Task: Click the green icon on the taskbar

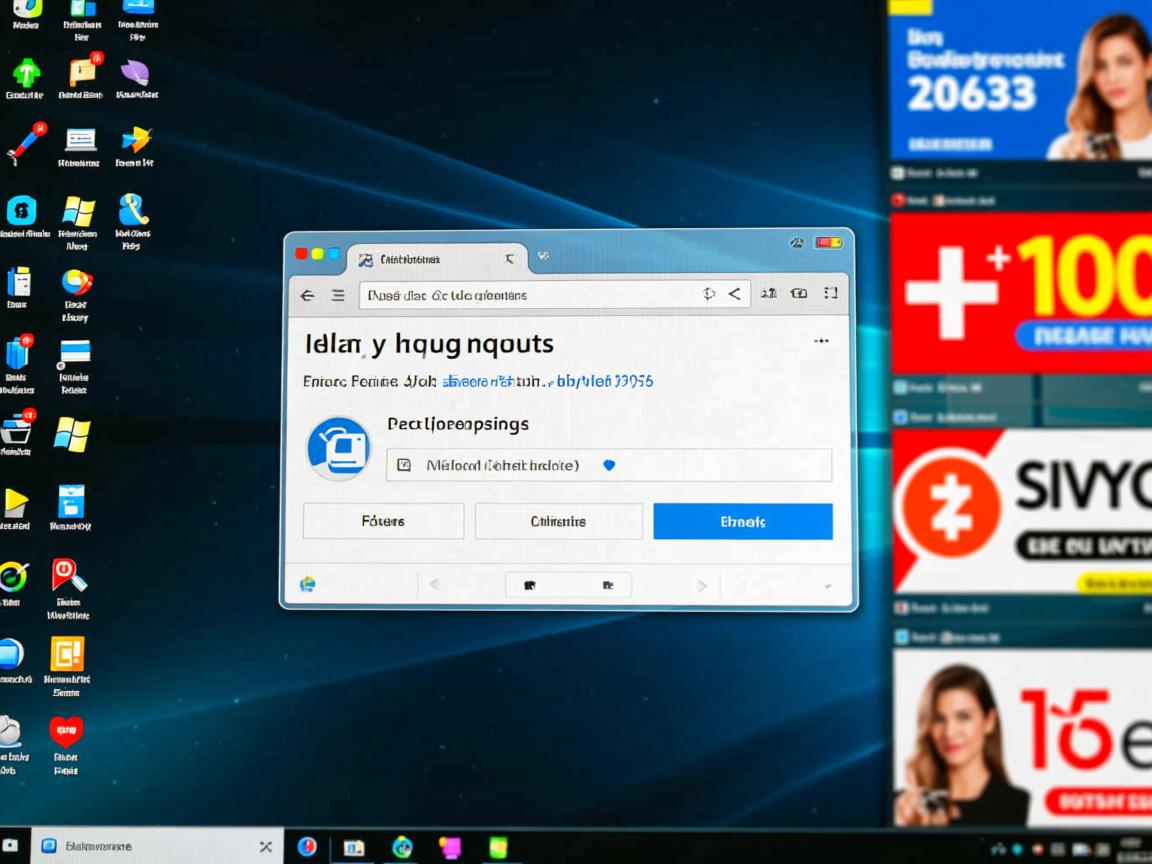Action: click(x=498, y=847)
